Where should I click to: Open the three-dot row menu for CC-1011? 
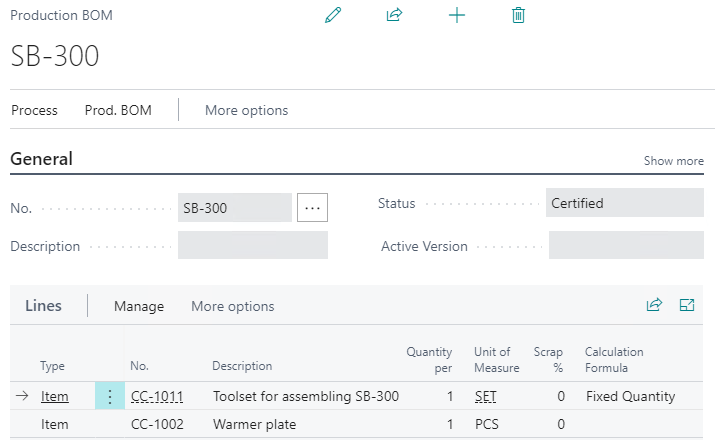[x=110, y=396]
